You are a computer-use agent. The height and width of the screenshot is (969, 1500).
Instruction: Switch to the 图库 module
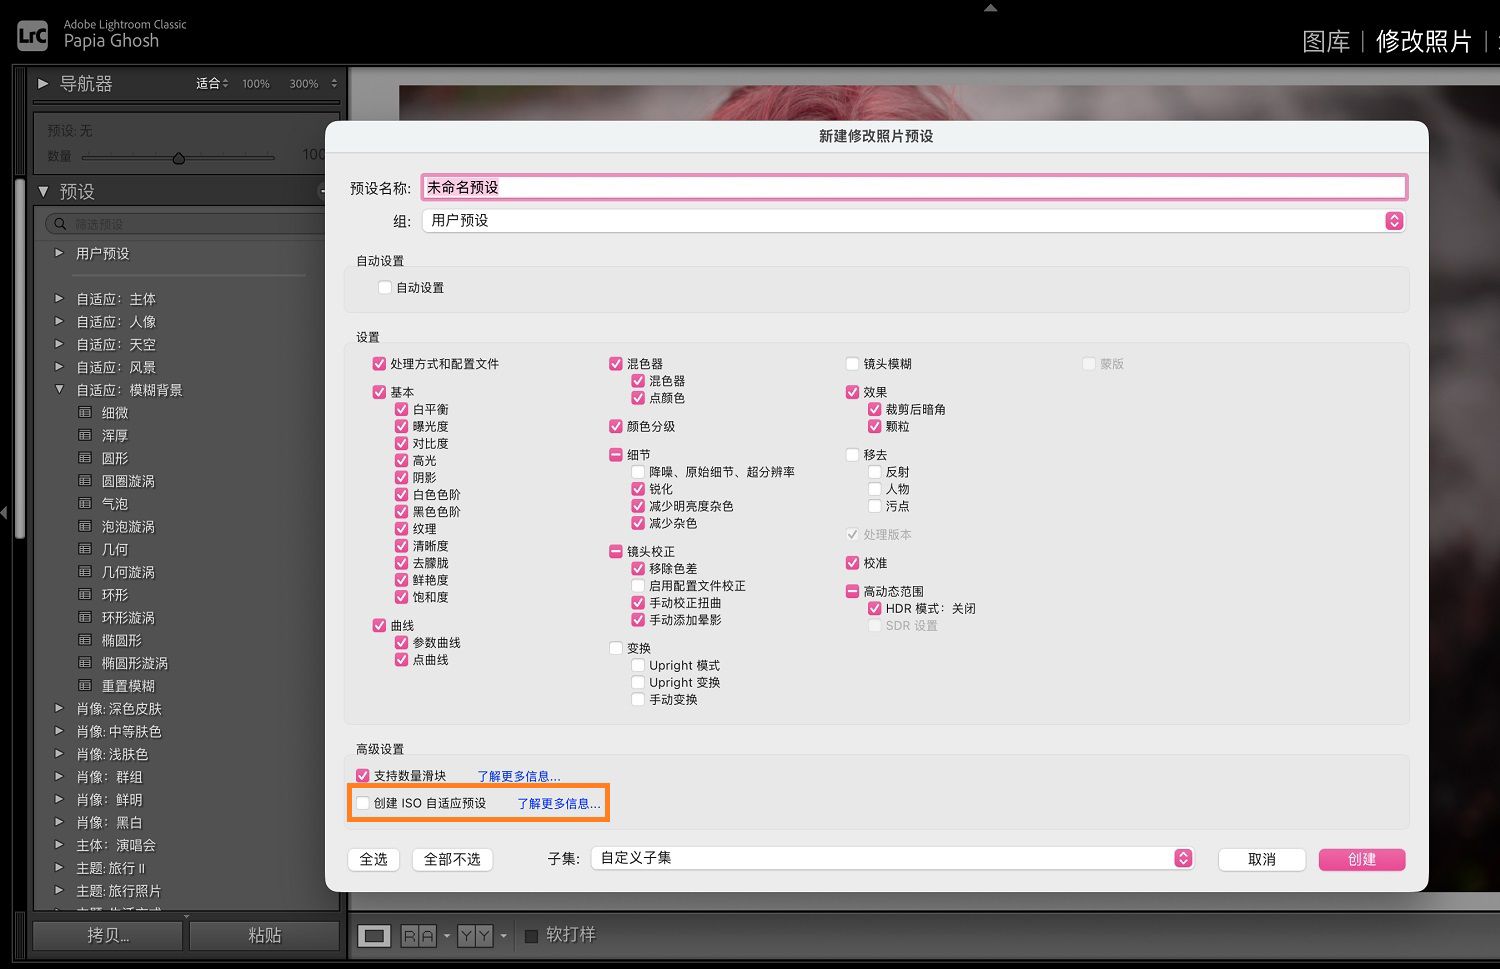(1325, 42)
